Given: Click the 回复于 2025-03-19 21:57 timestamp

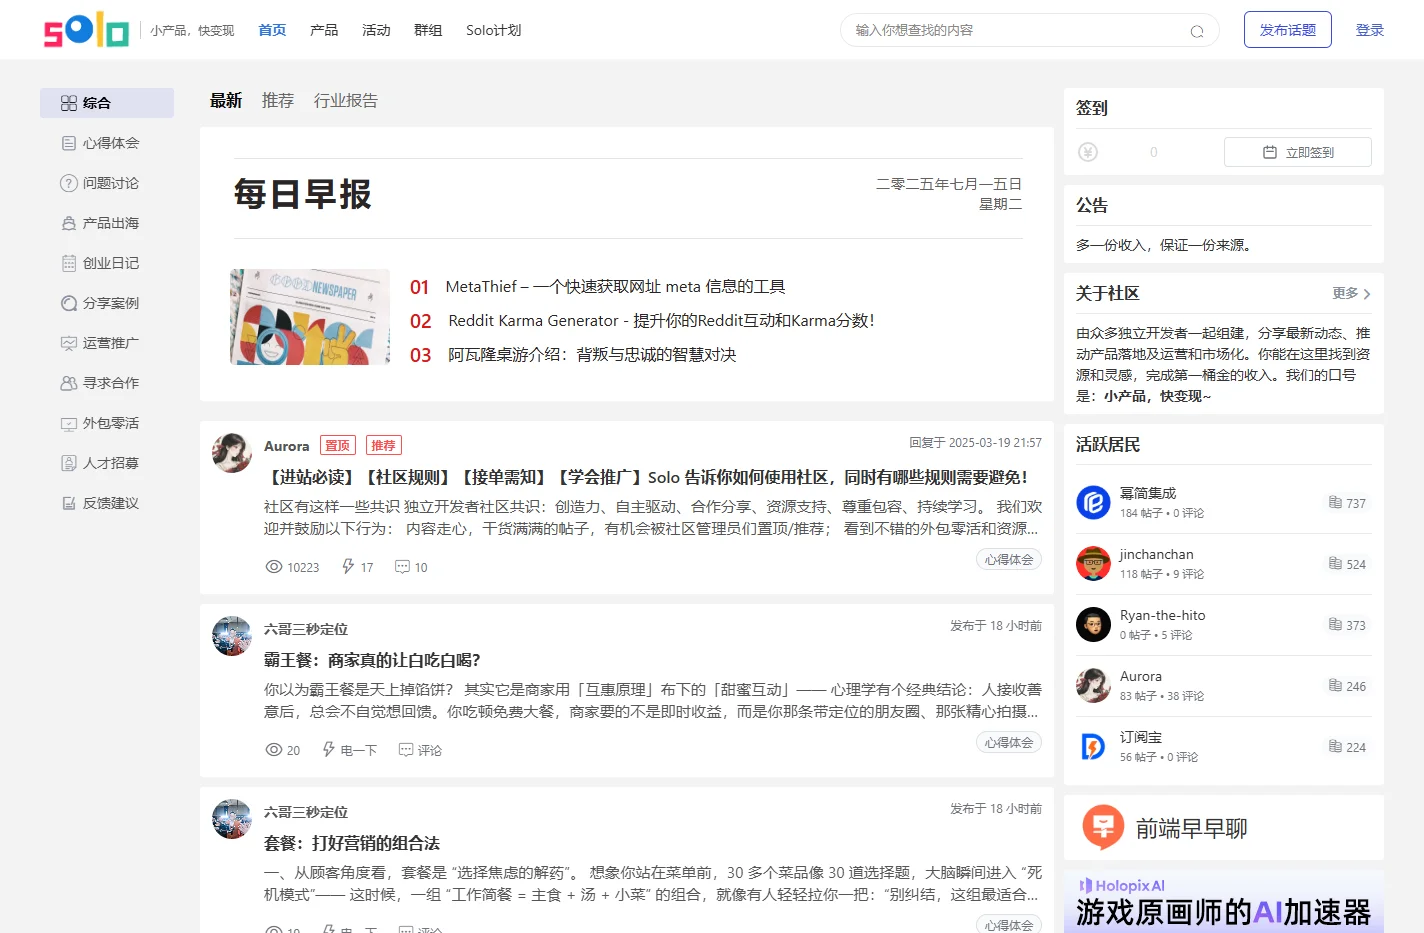Looking at the screenshot, I should pyautogui.click(x=975, y=442).
